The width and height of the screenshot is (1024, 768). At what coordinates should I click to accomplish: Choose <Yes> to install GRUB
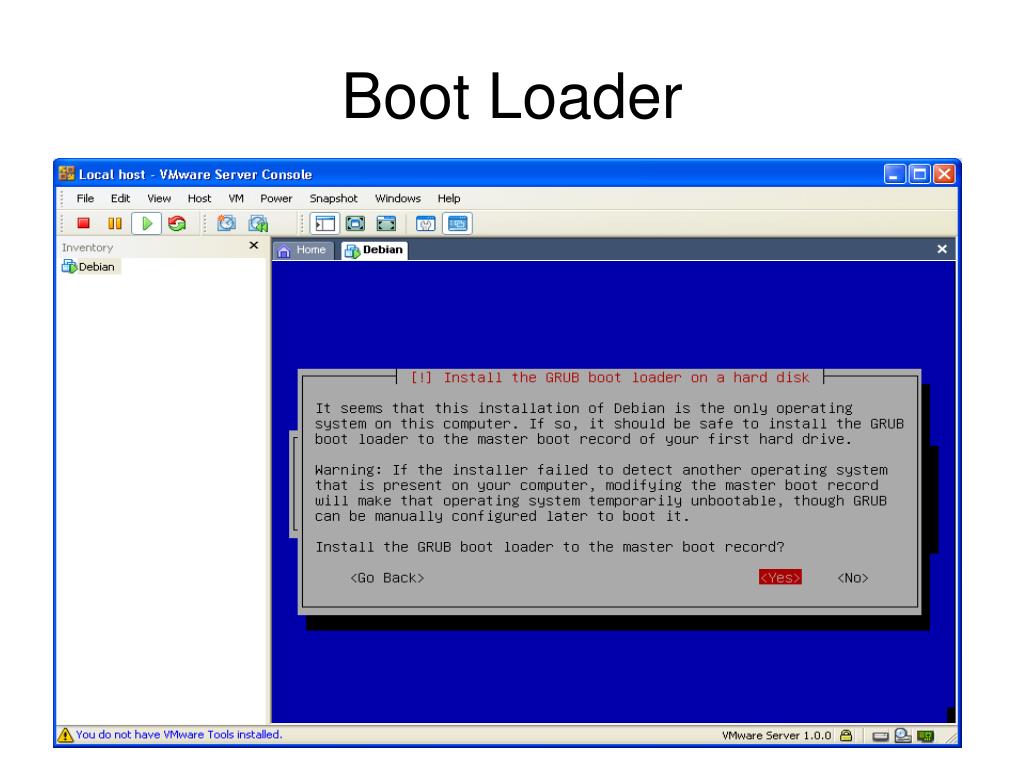pos(780,577)
